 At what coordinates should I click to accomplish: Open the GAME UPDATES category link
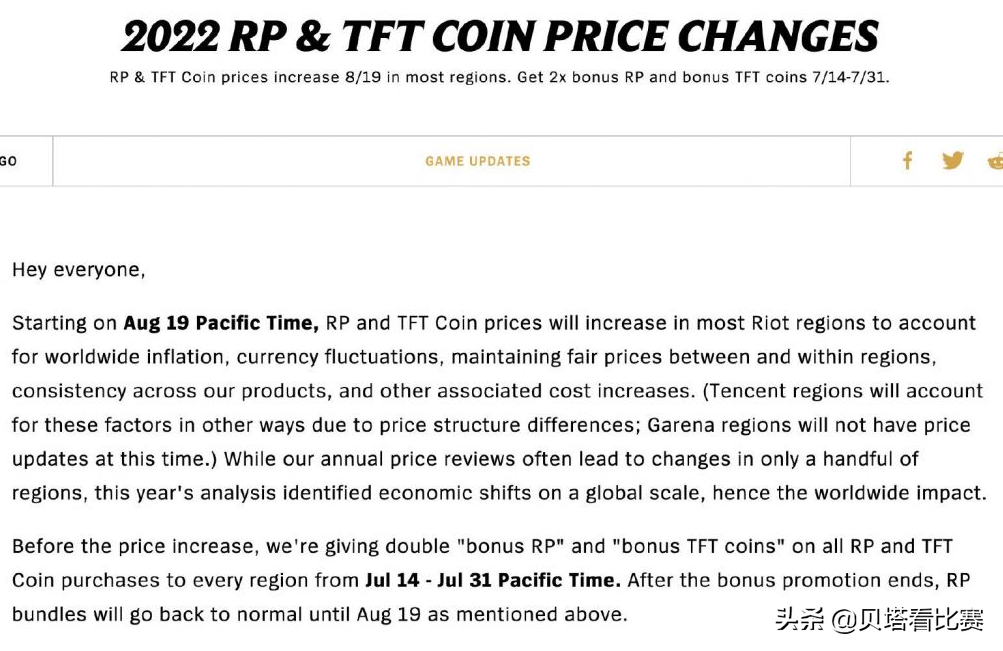478,161
